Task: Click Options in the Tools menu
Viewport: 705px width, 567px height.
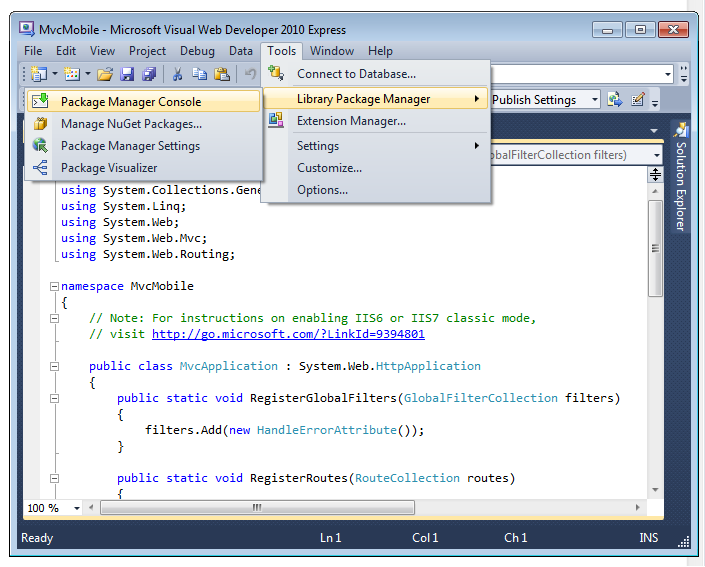Action: 322,190
